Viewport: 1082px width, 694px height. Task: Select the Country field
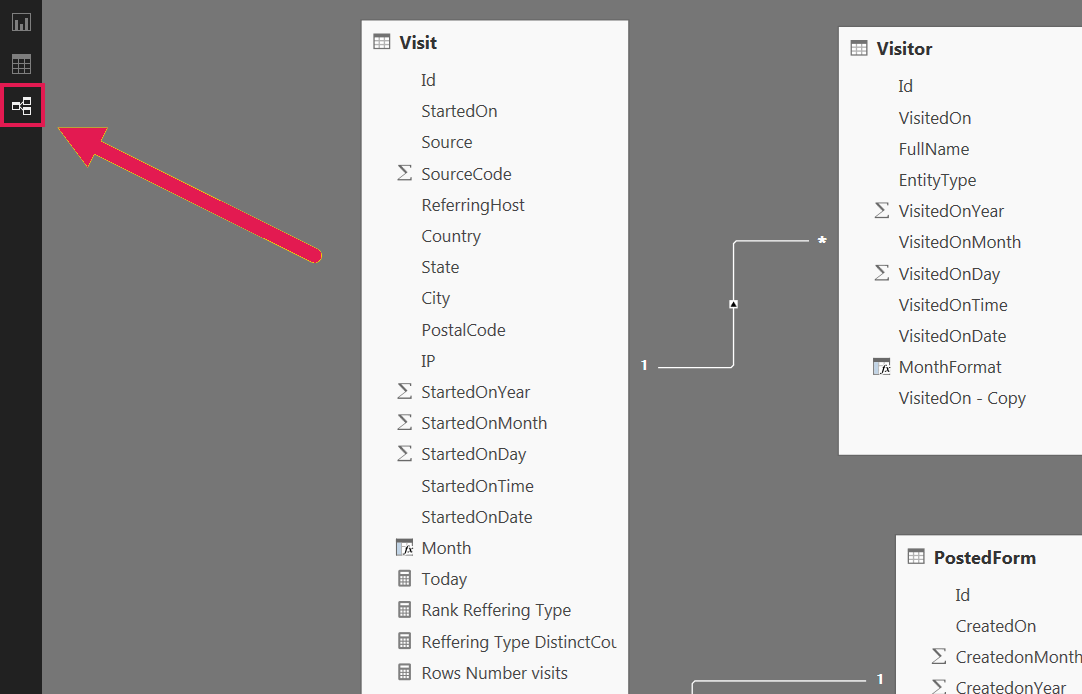coord(451,236)
